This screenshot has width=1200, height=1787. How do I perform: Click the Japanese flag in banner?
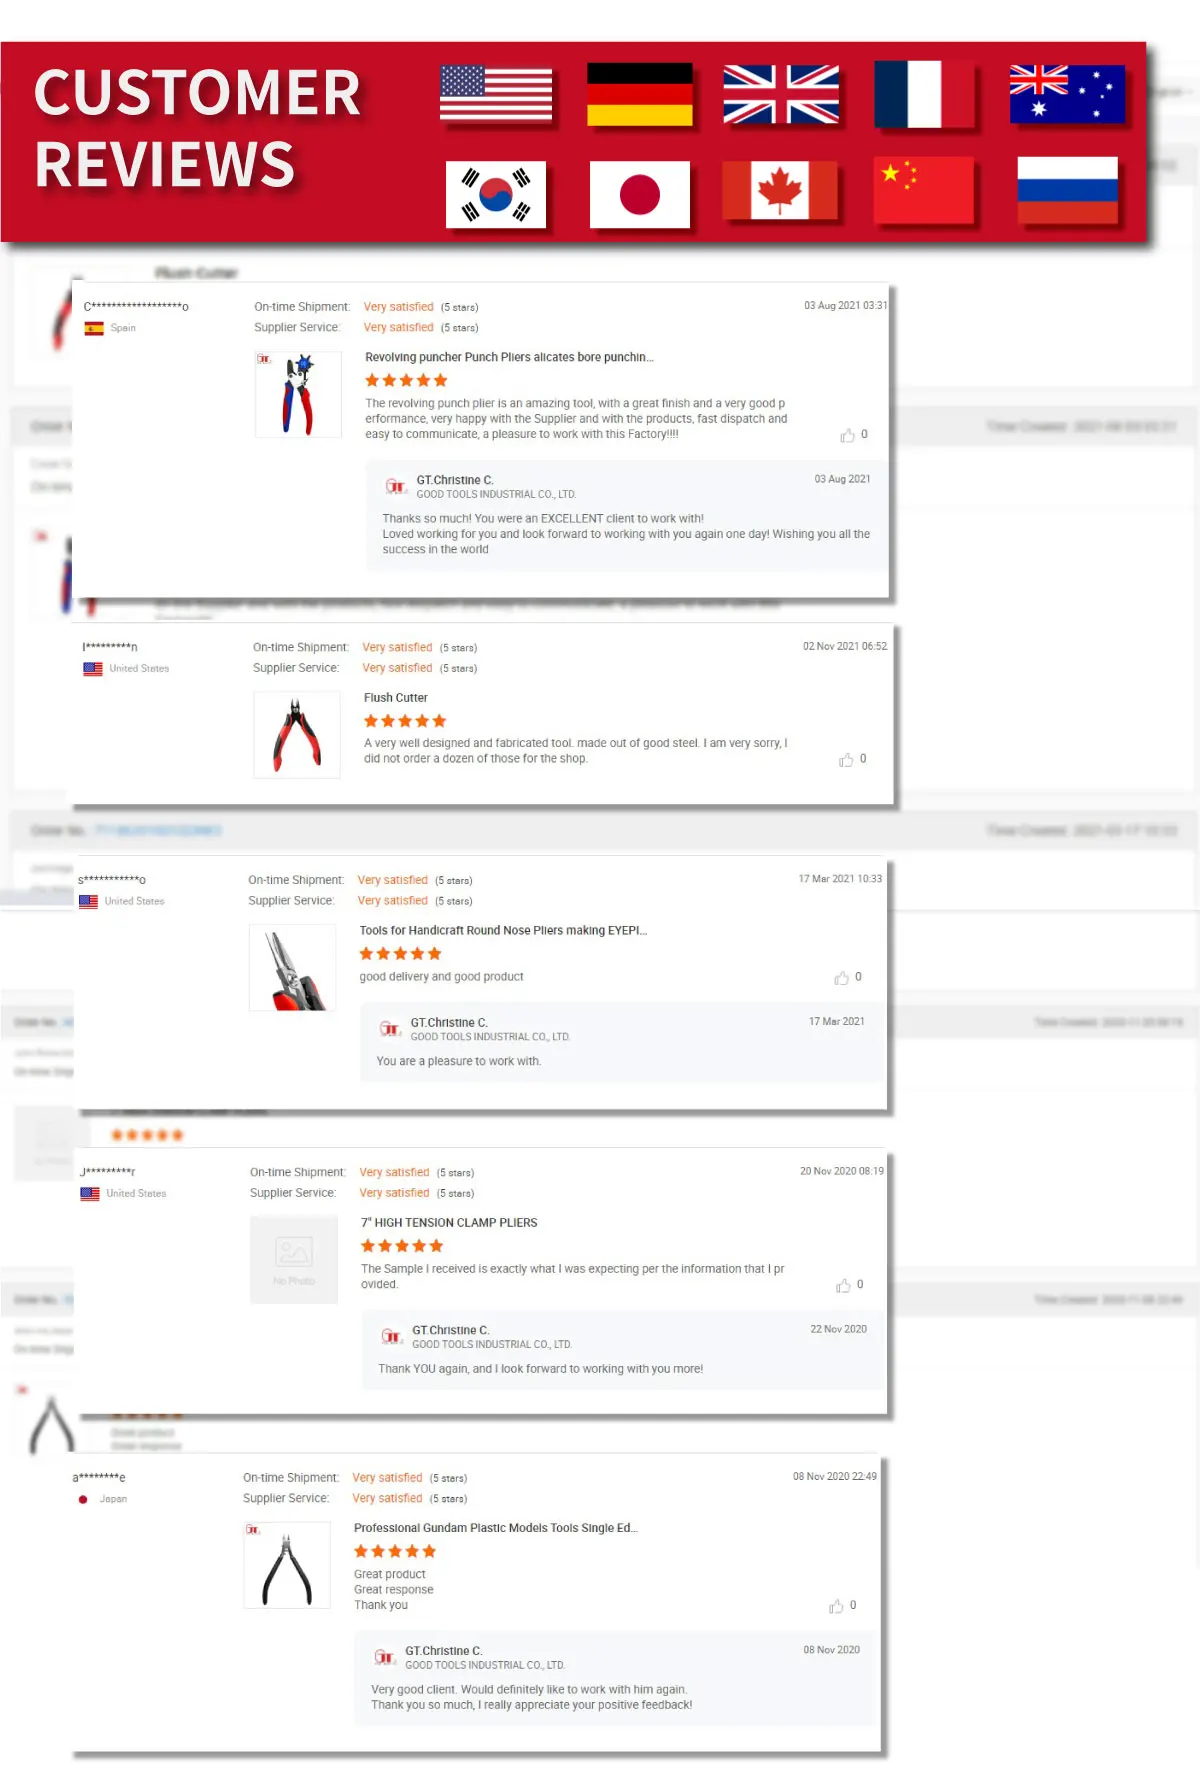click(640, 195)
